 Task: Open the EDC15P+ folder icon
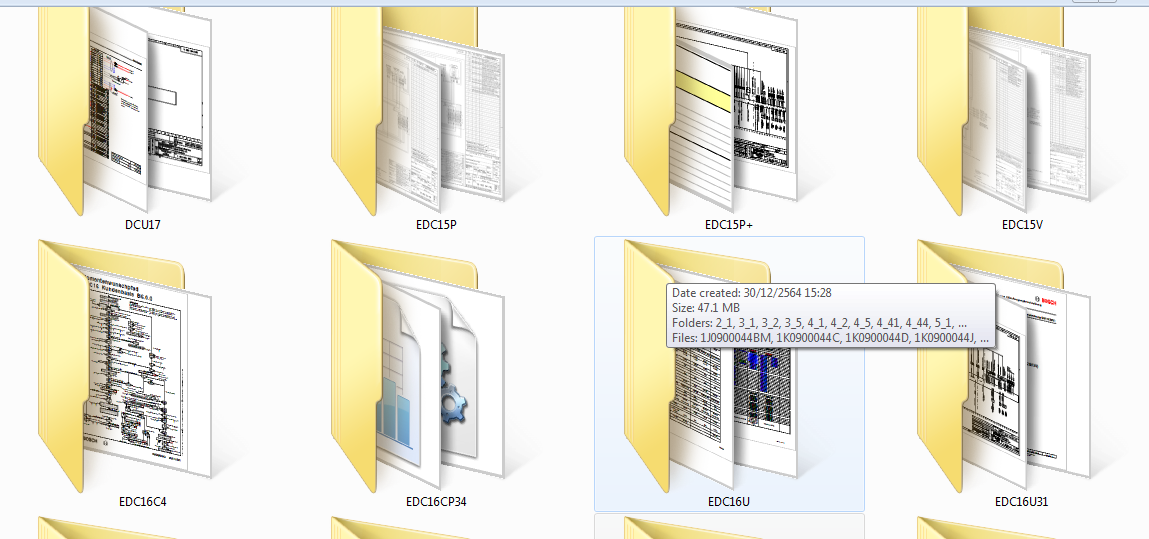(711, 111)
